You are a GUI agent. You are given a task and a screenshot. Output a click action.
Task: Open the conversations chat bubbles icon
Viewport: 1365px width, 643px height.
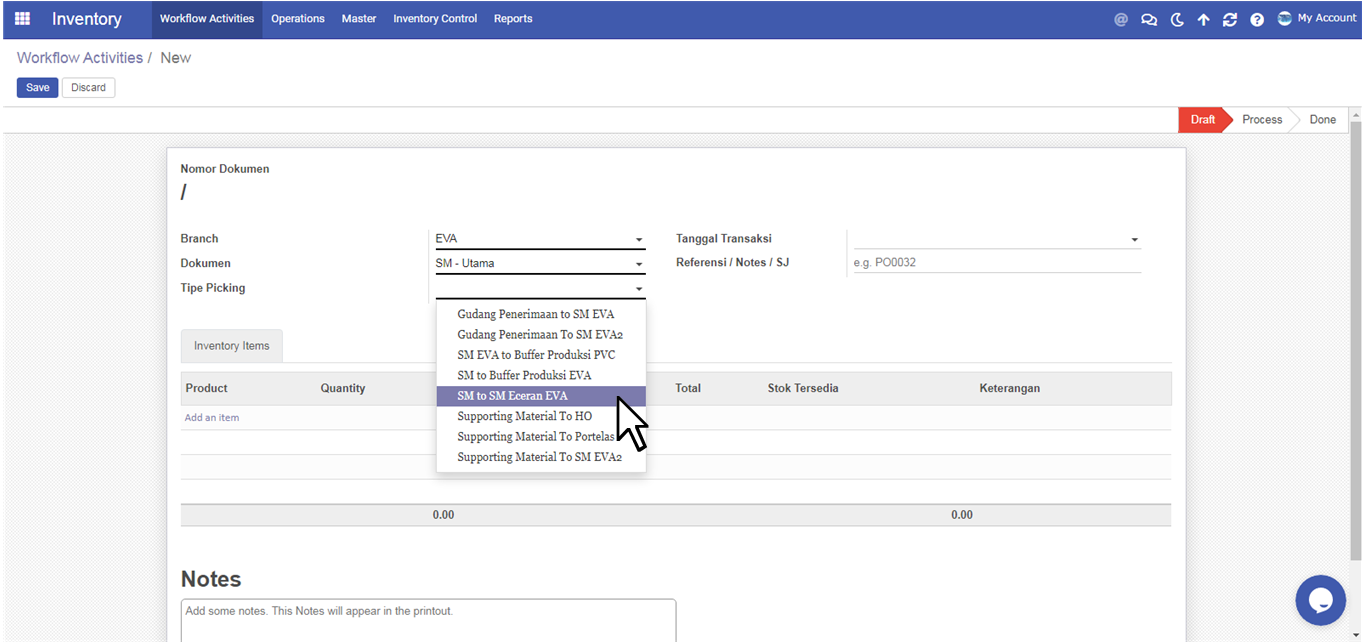tap(1149, 19)
